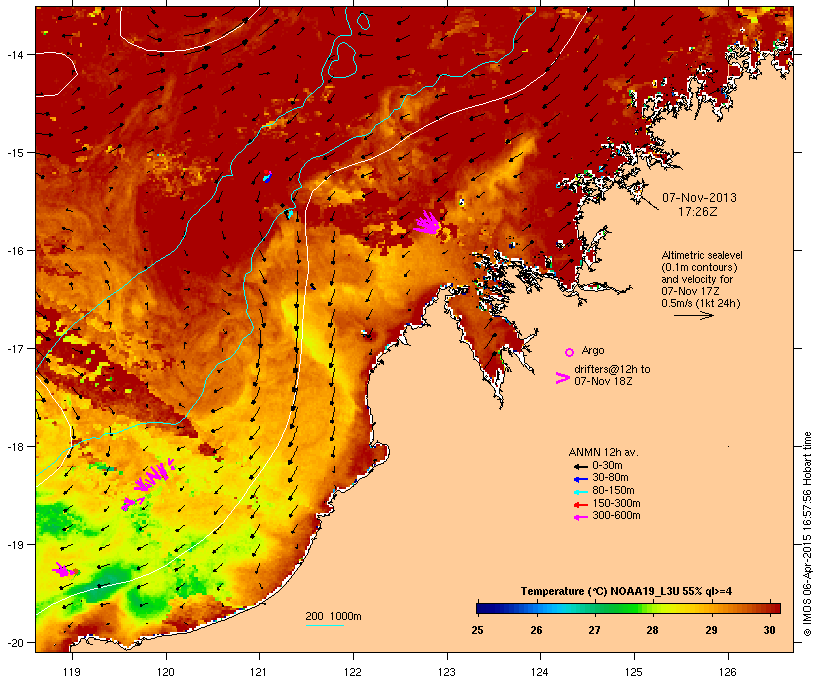This screenshot has height=680, width=820.
Task: Click the drifters@12h to label
Action: 612,369
